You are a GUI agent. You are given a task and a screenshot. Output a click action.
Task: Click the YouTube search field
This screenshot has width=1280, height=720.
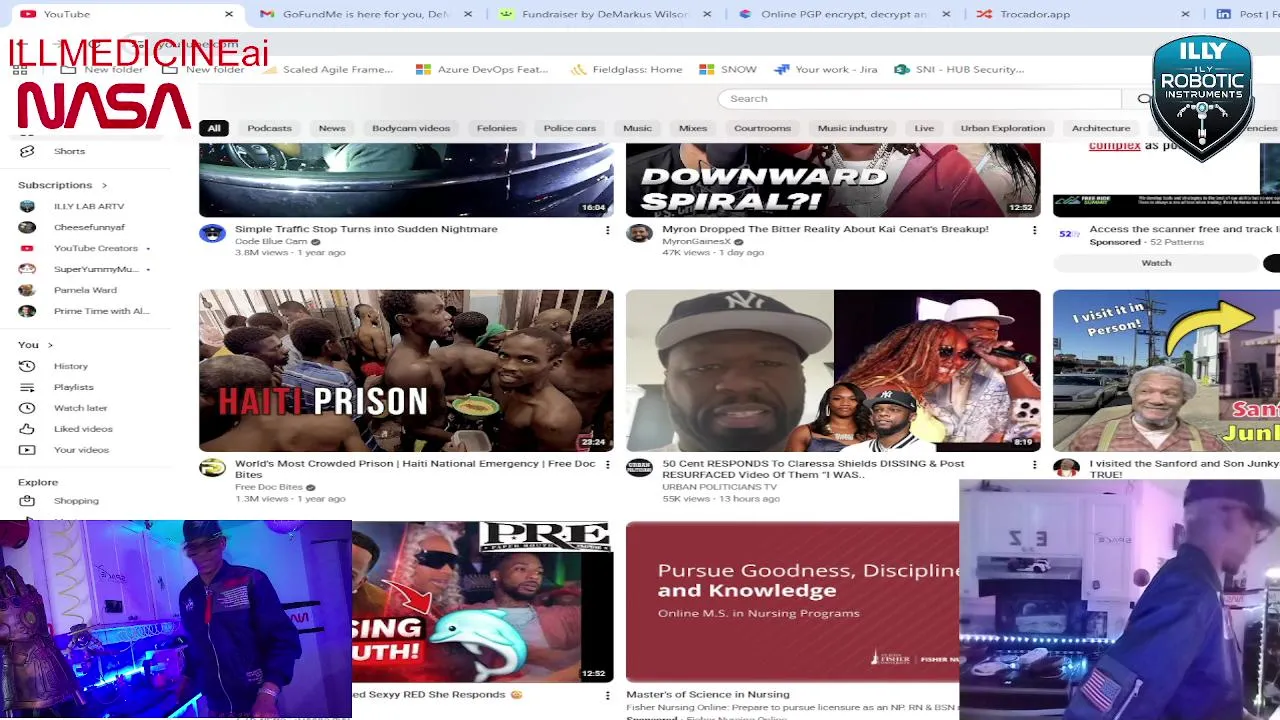[920, 99]
